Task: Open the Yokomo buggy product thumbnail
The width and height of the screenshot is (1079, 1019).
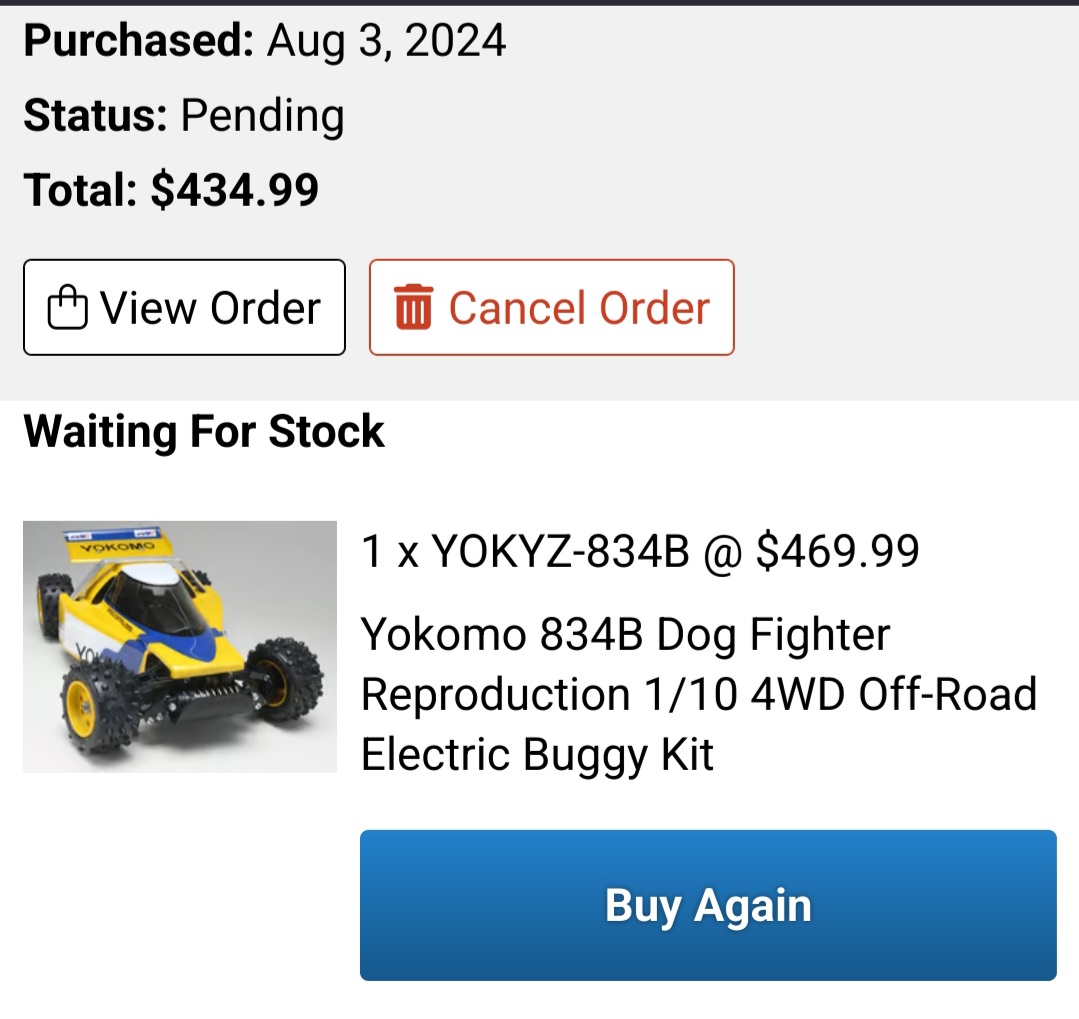Action: [180, 647]
